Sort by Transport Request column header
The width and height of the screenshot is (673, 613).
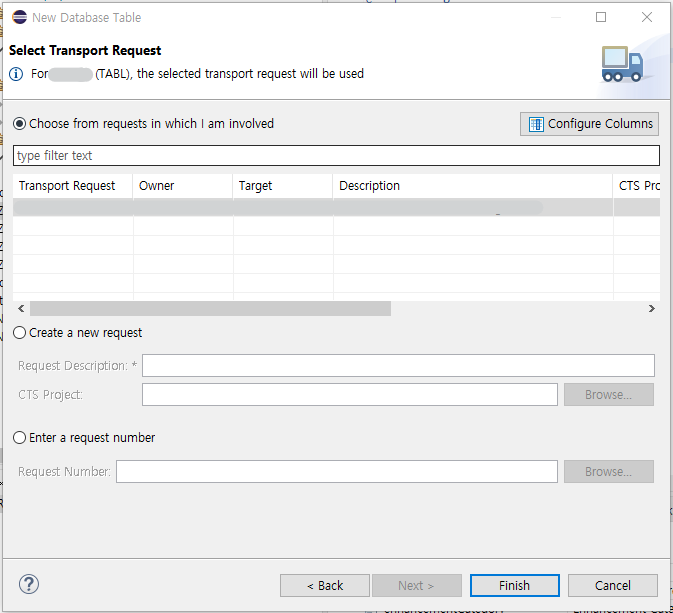[68, 186]
